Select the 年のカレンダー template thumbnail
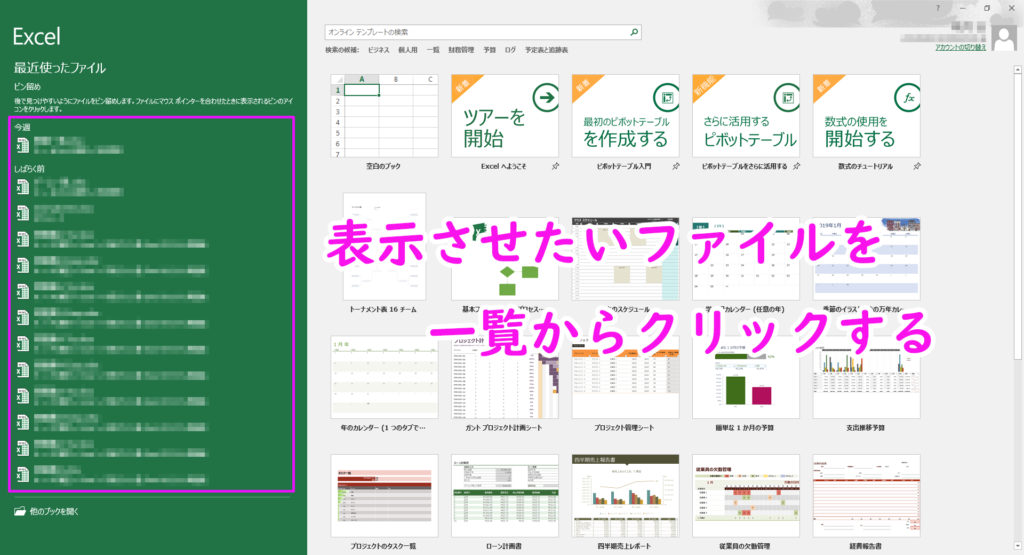Viewport: 1024px width, 555px height. [x=384, y=377]
